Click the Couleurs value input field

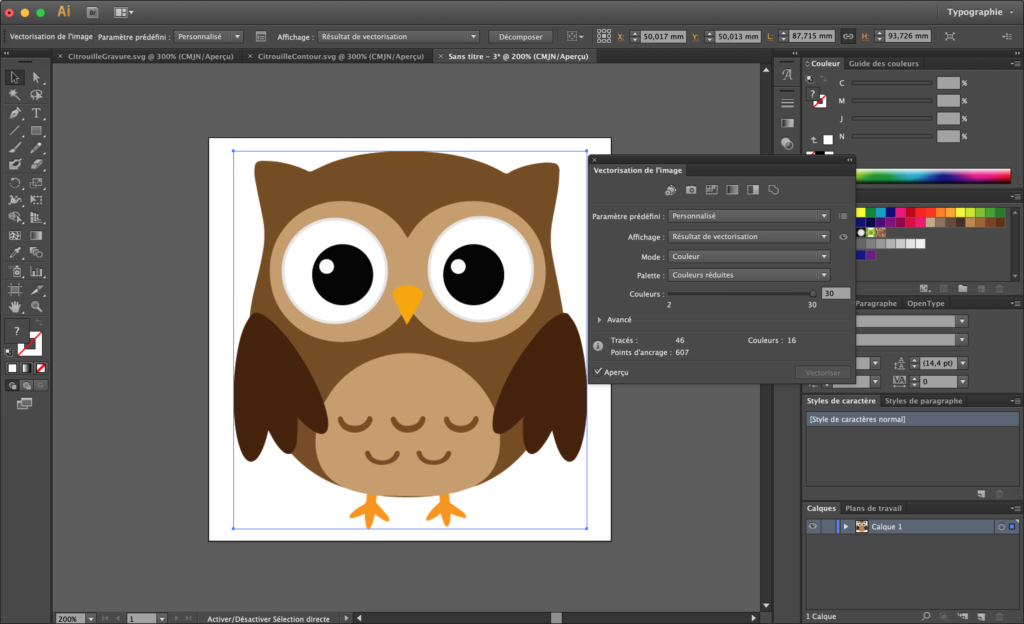[835, 294]
